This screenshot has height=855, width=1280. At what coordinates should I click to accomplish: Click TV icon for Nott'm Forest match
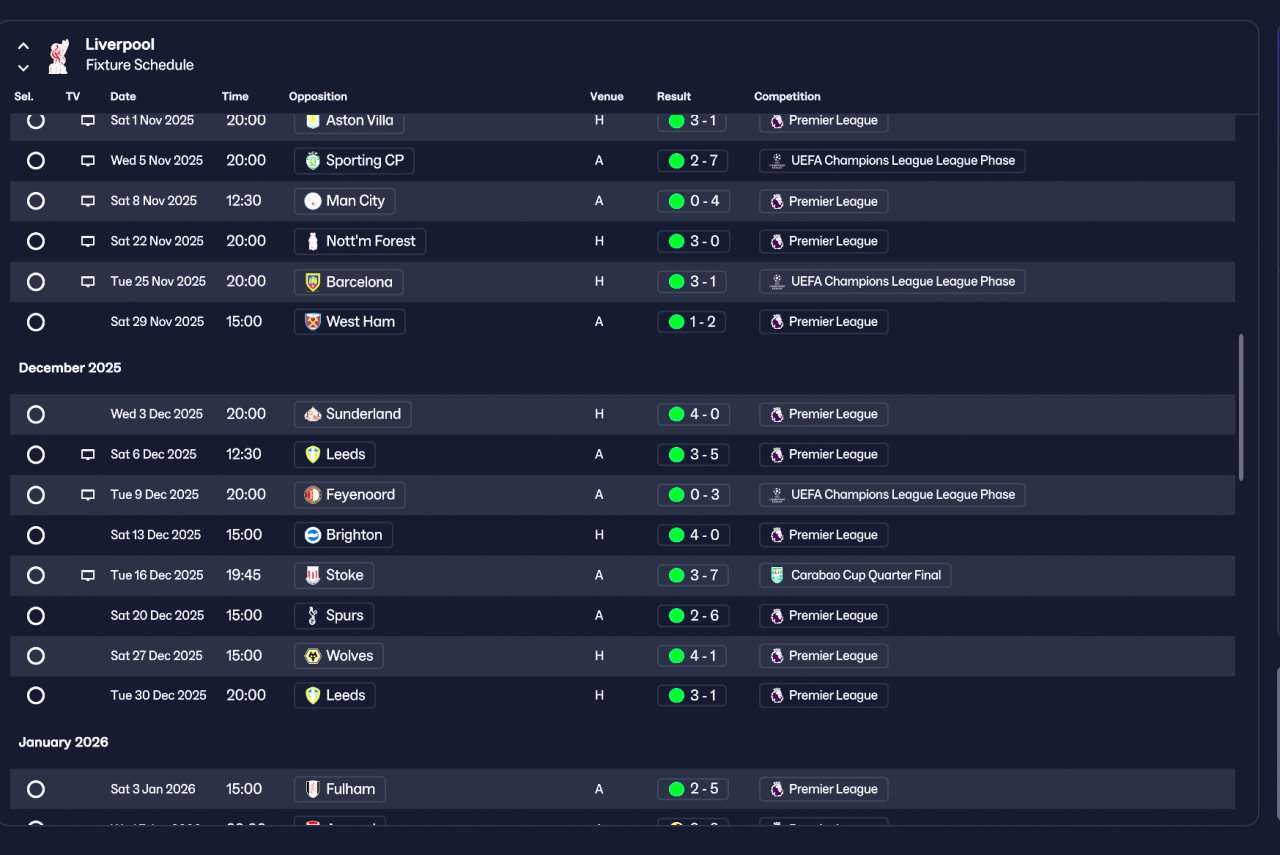tap(88, 241)
